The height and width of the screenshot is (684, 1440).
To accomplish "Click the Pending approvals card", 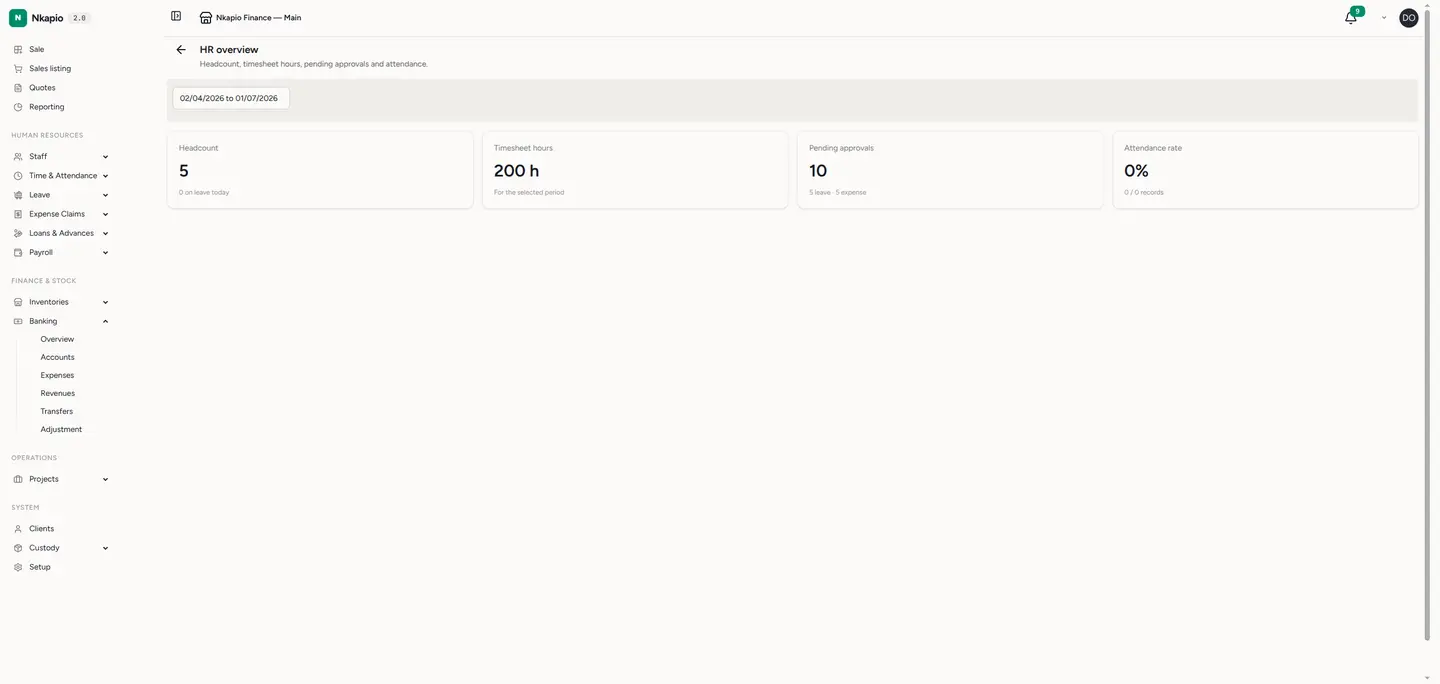I will tap(950, 170).
